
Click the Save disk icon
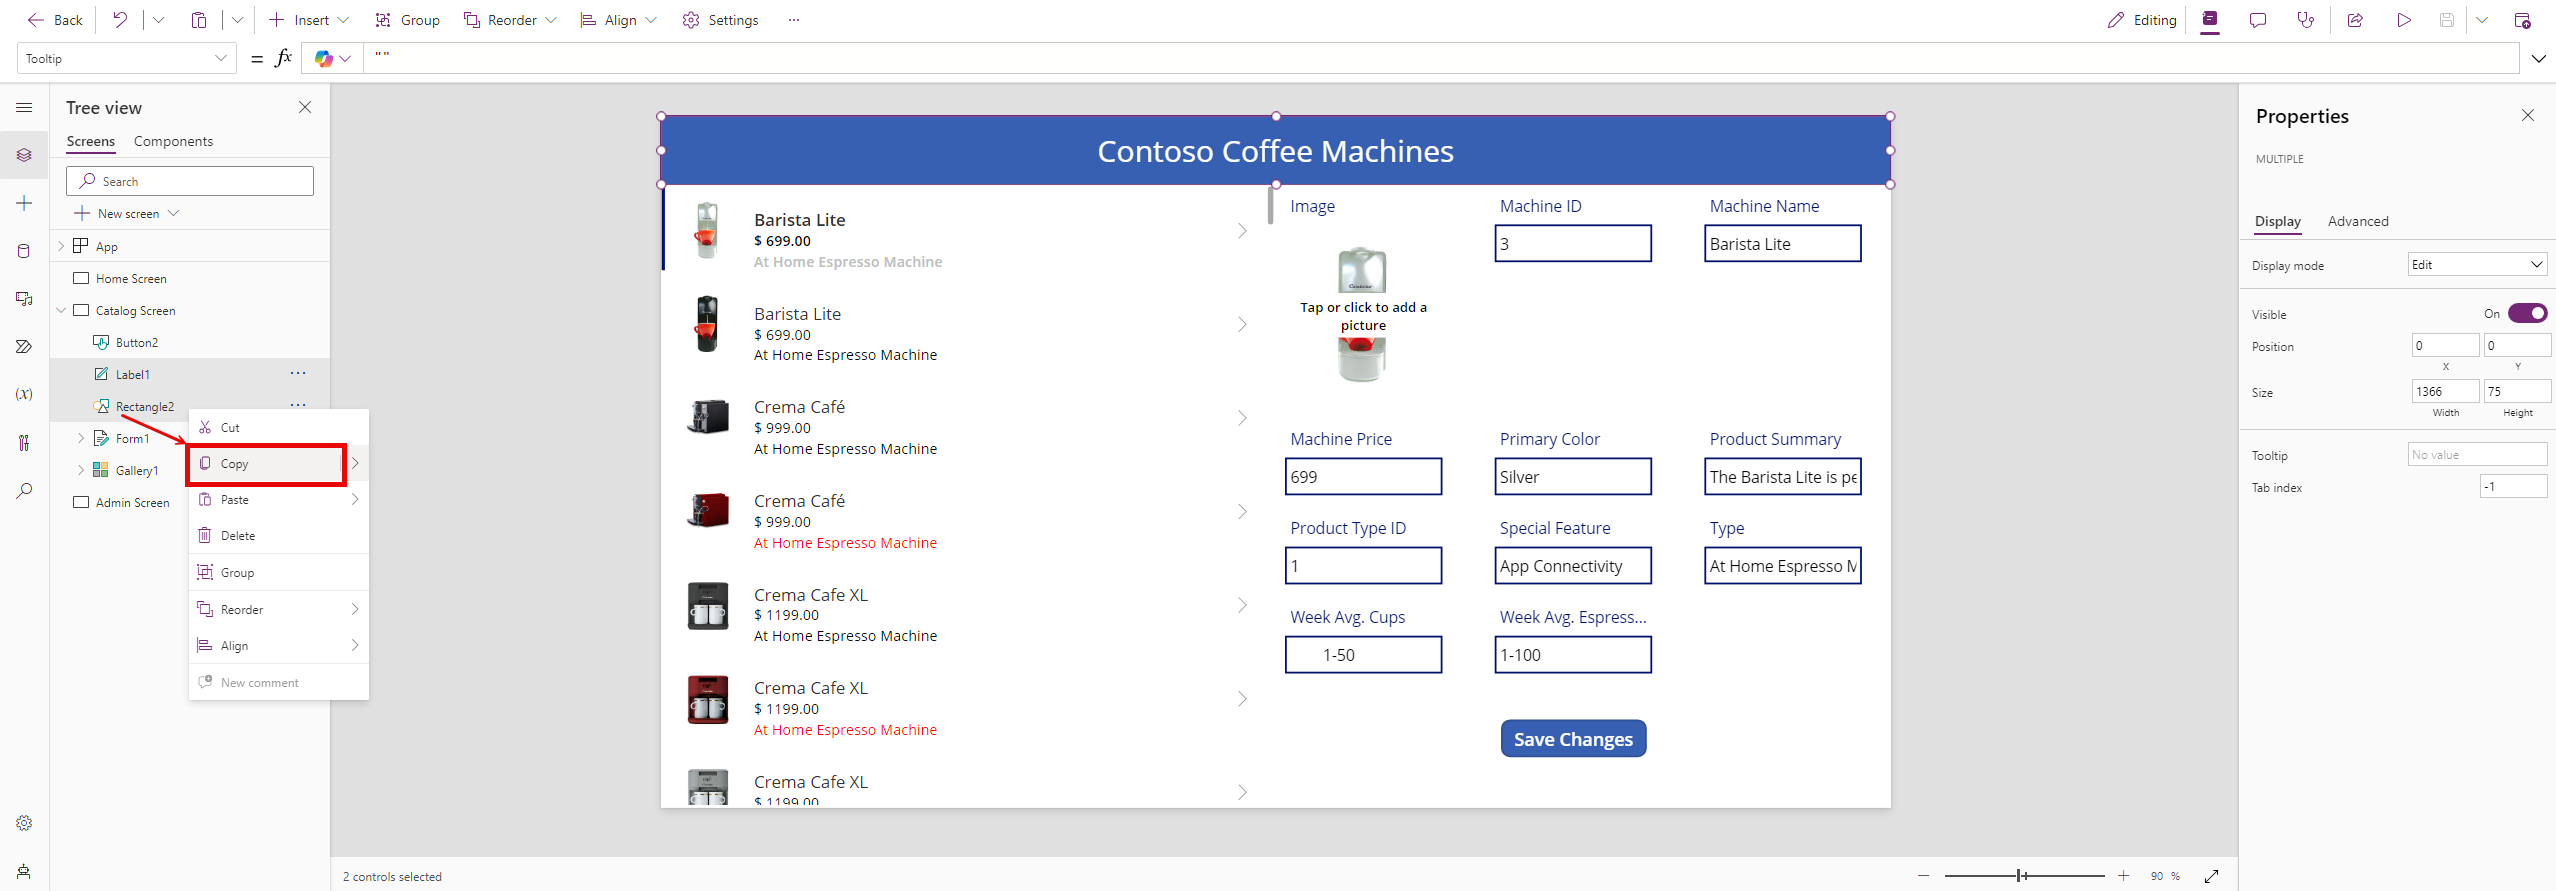(2447, 20)
